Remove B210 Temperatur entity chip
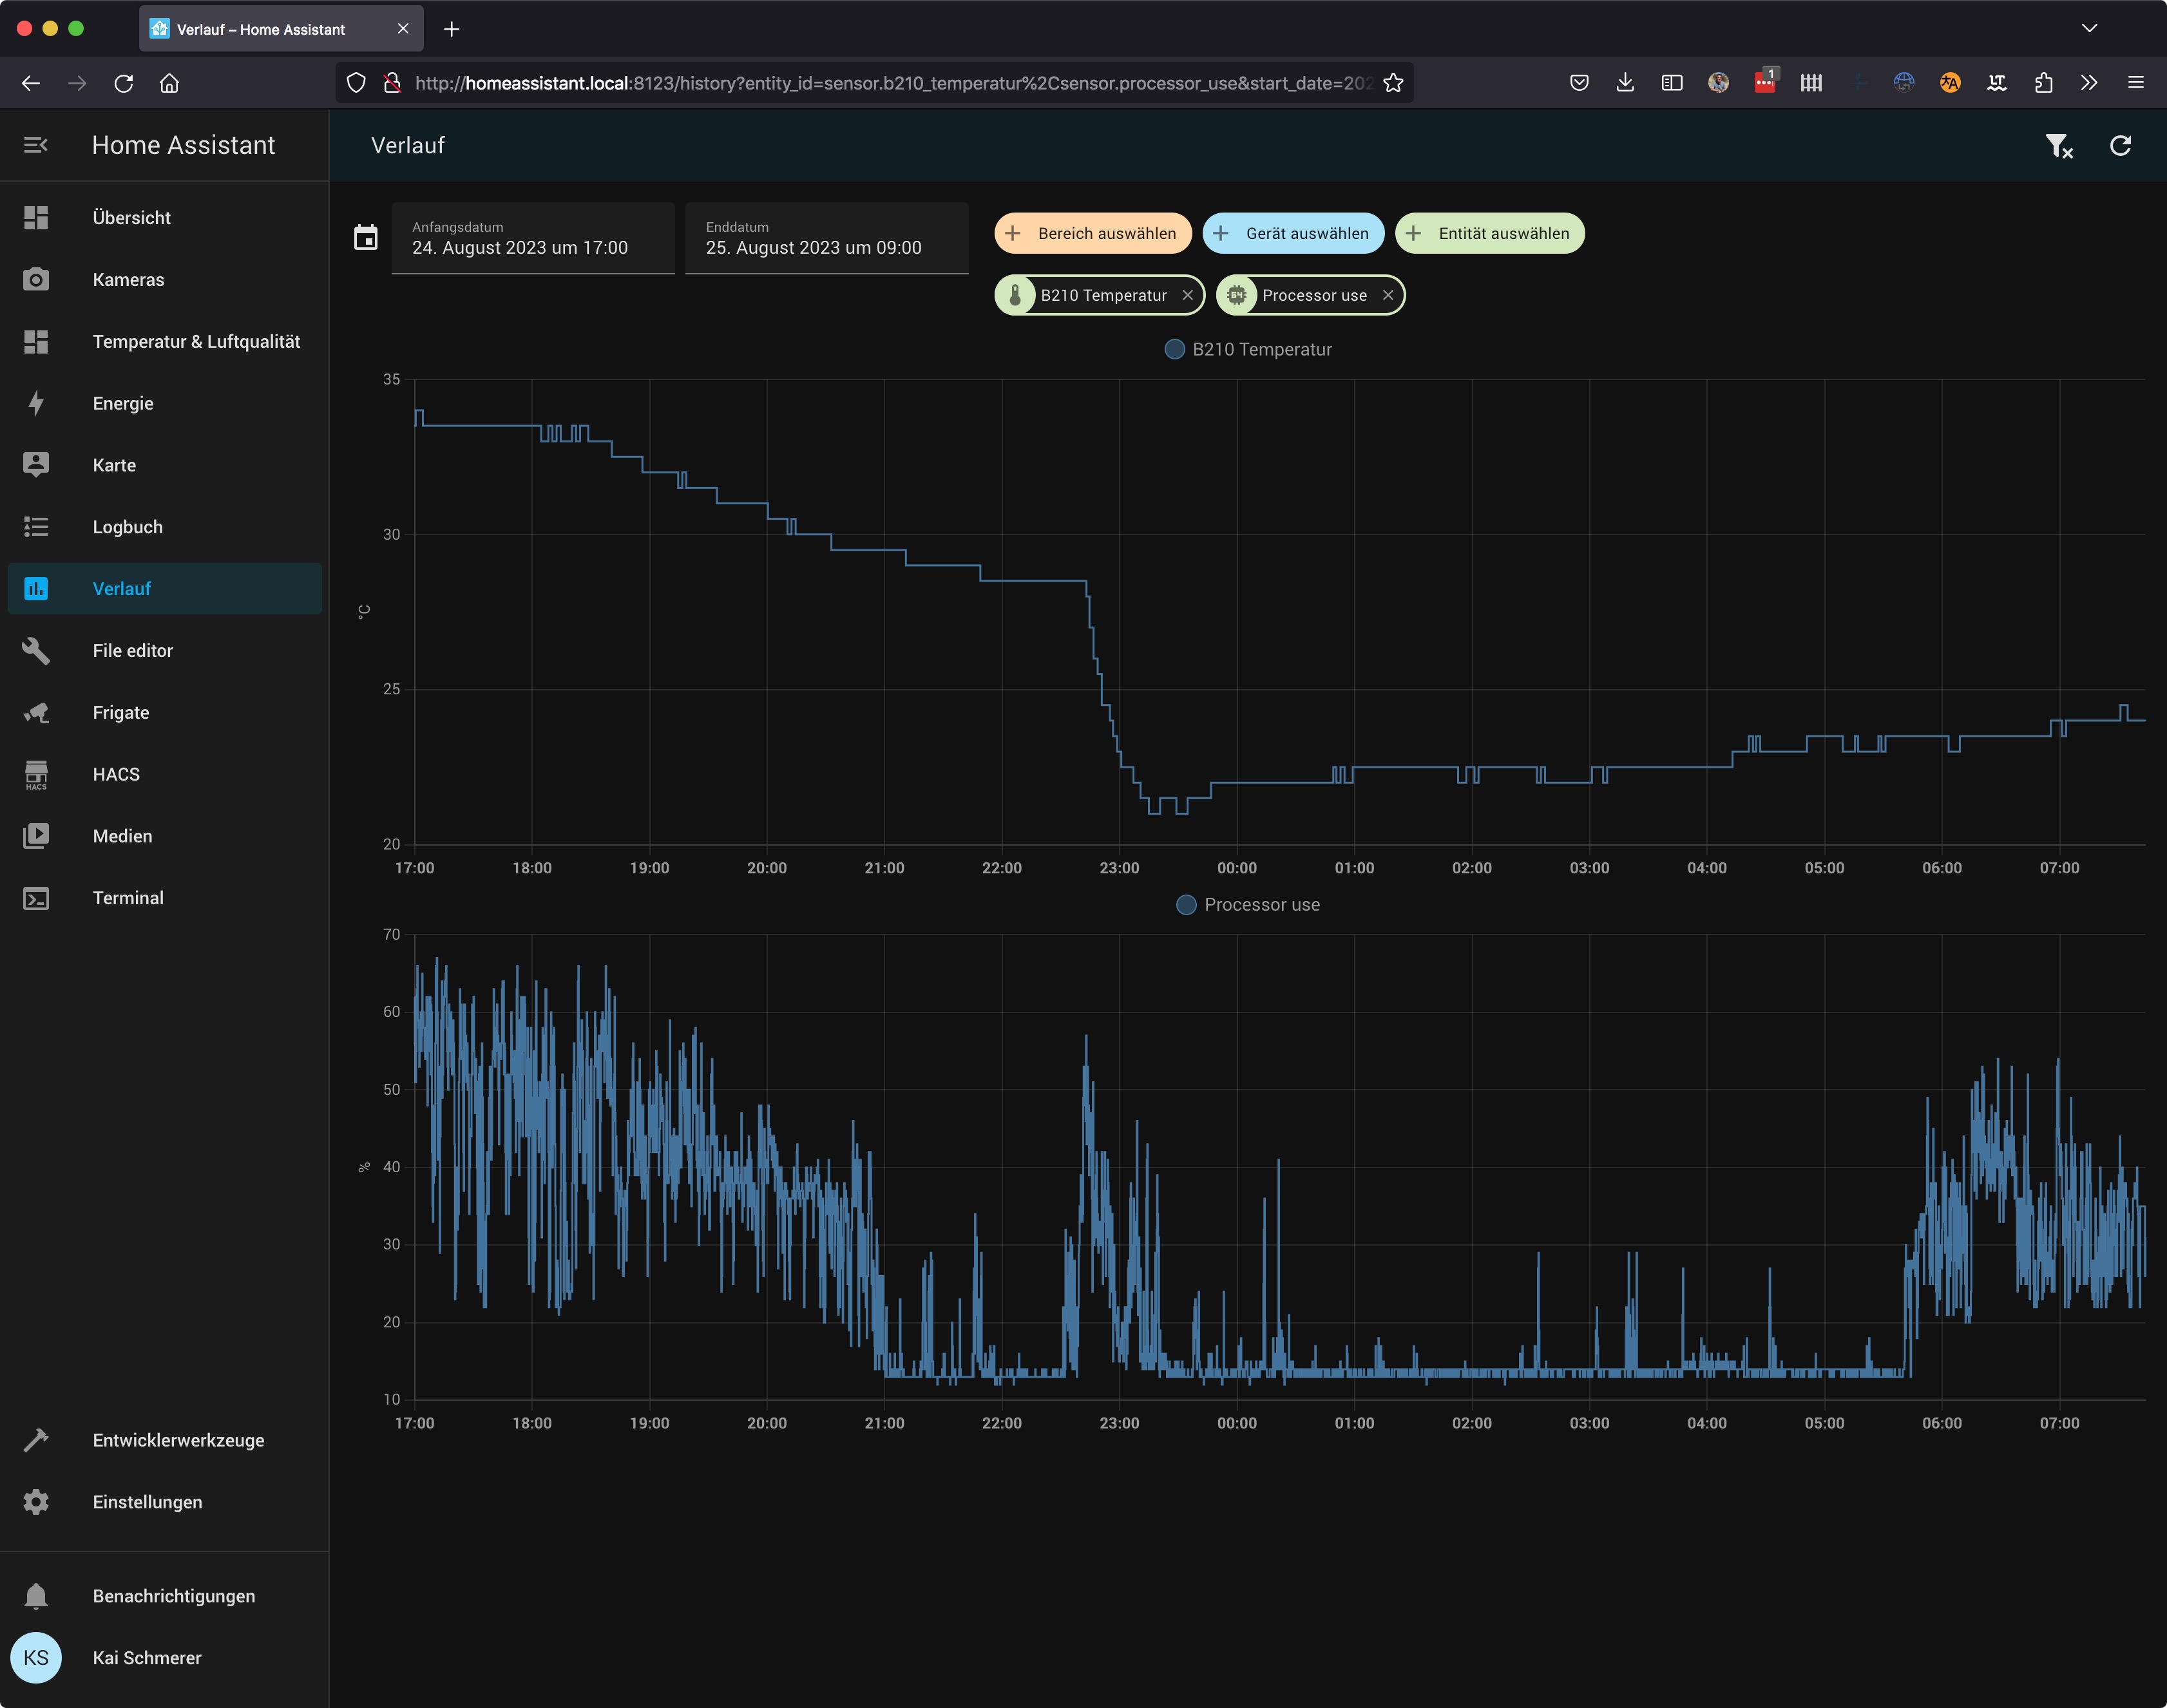 click(1187, 295)
